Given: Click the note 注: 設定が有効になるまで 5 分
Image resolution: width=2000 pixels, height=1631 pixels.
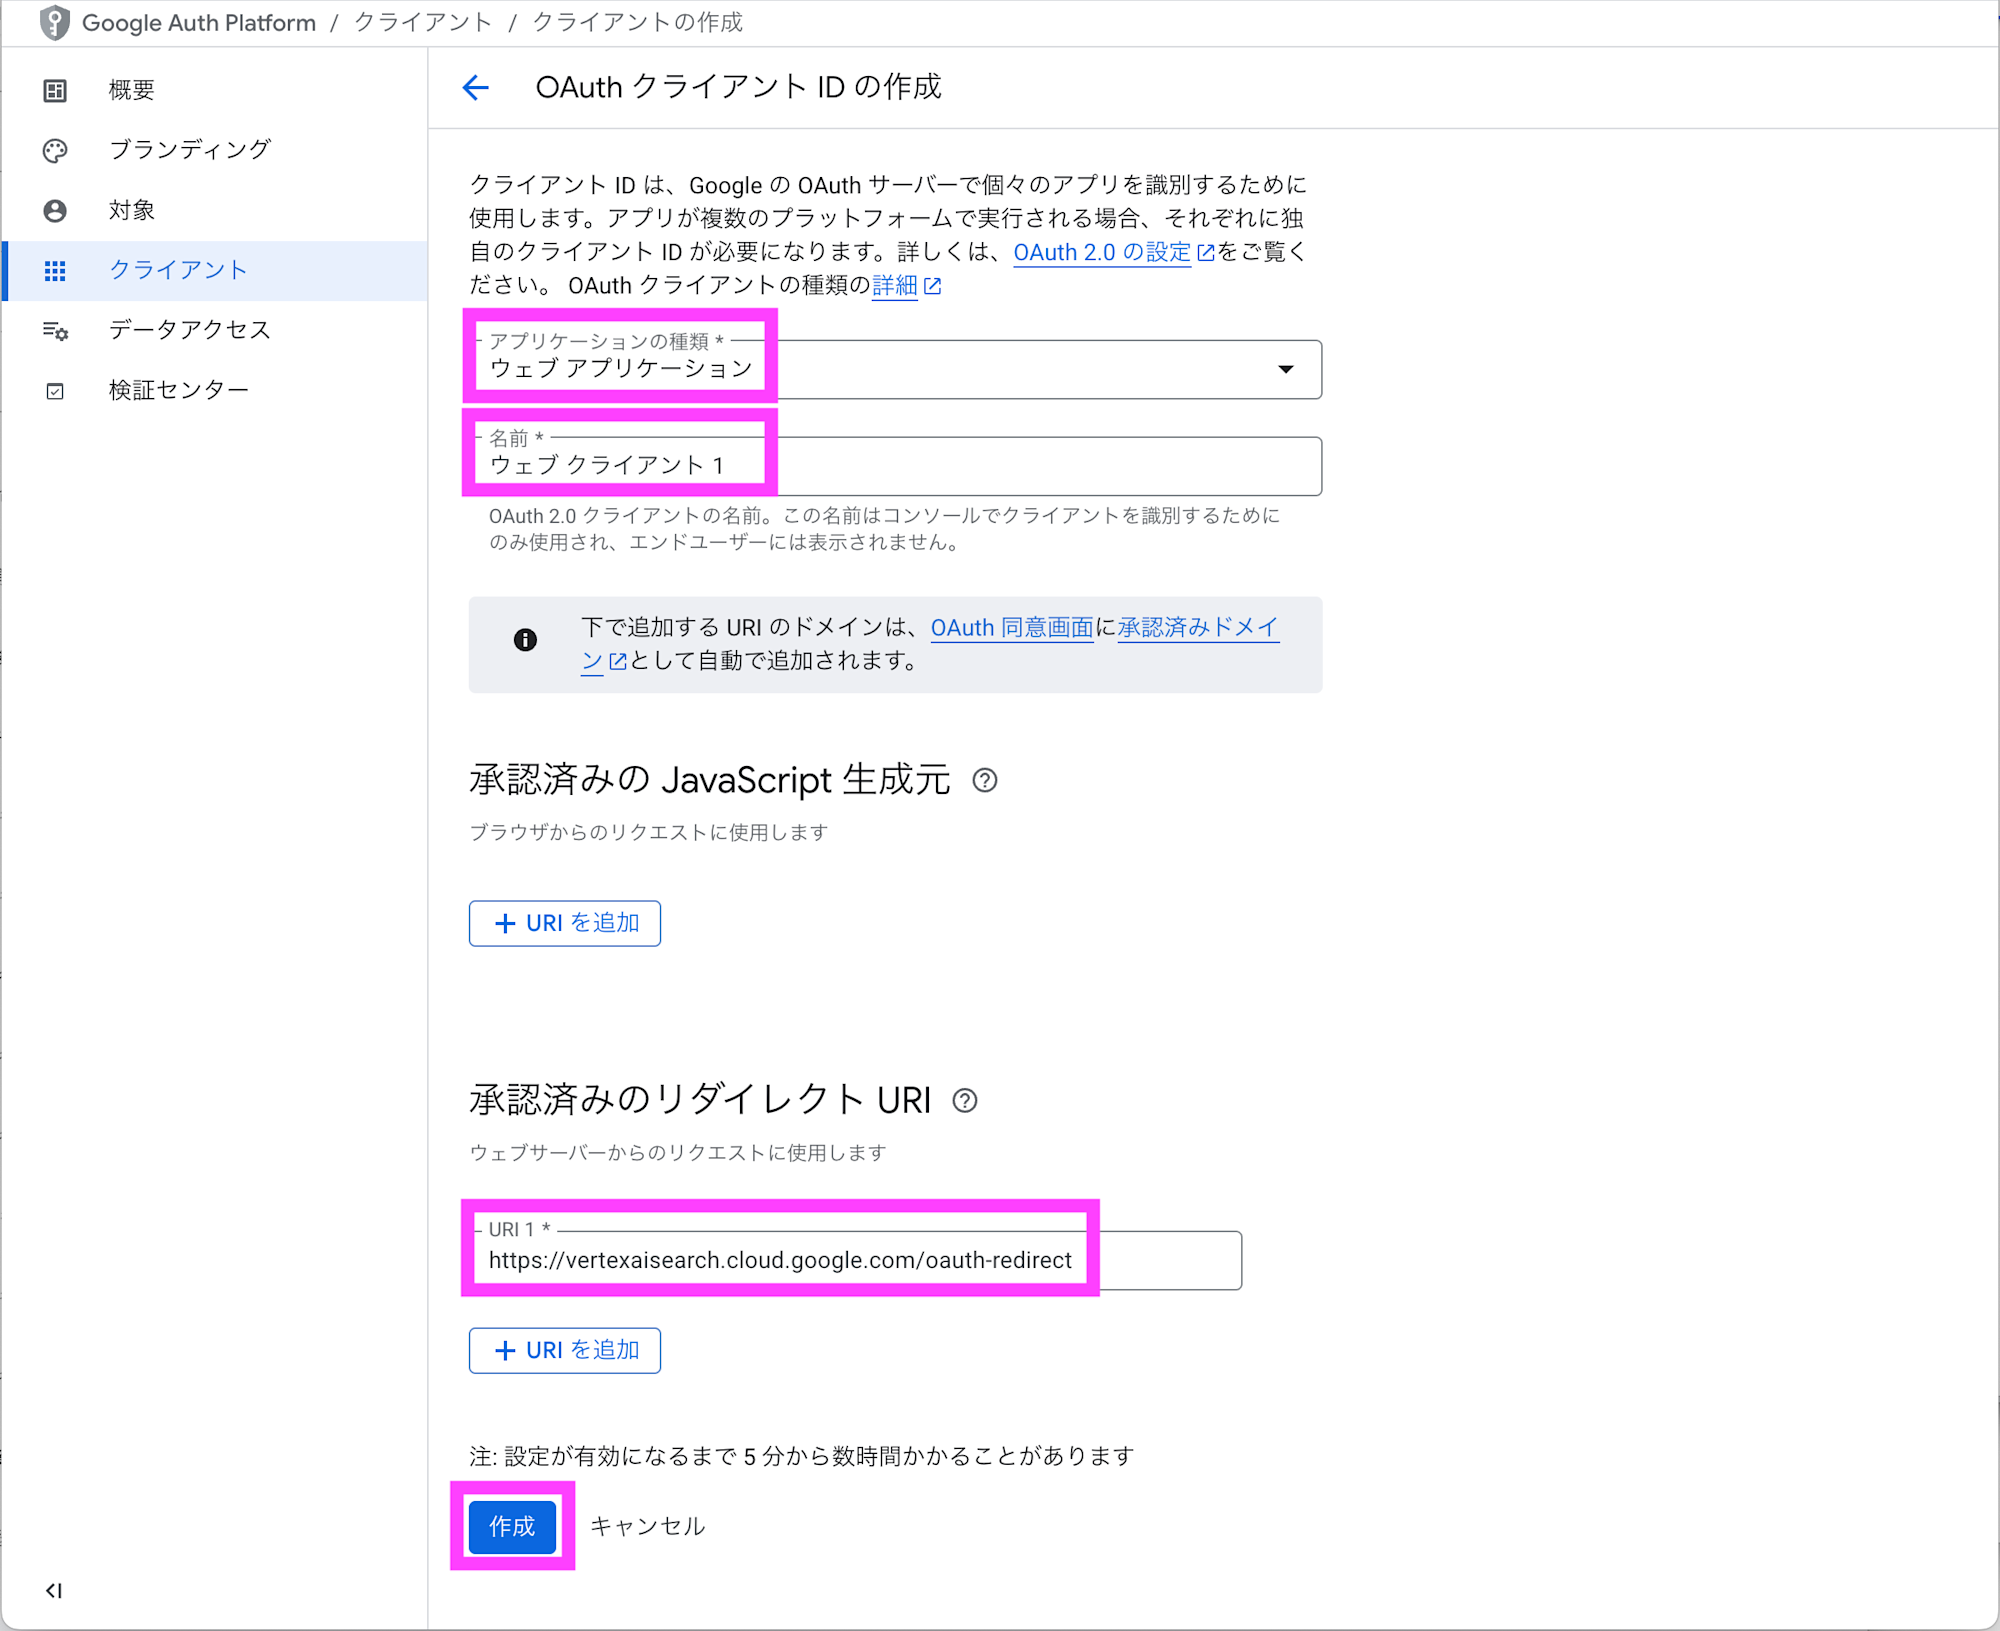Looking at the screenshot, I should click(801, 1456).
